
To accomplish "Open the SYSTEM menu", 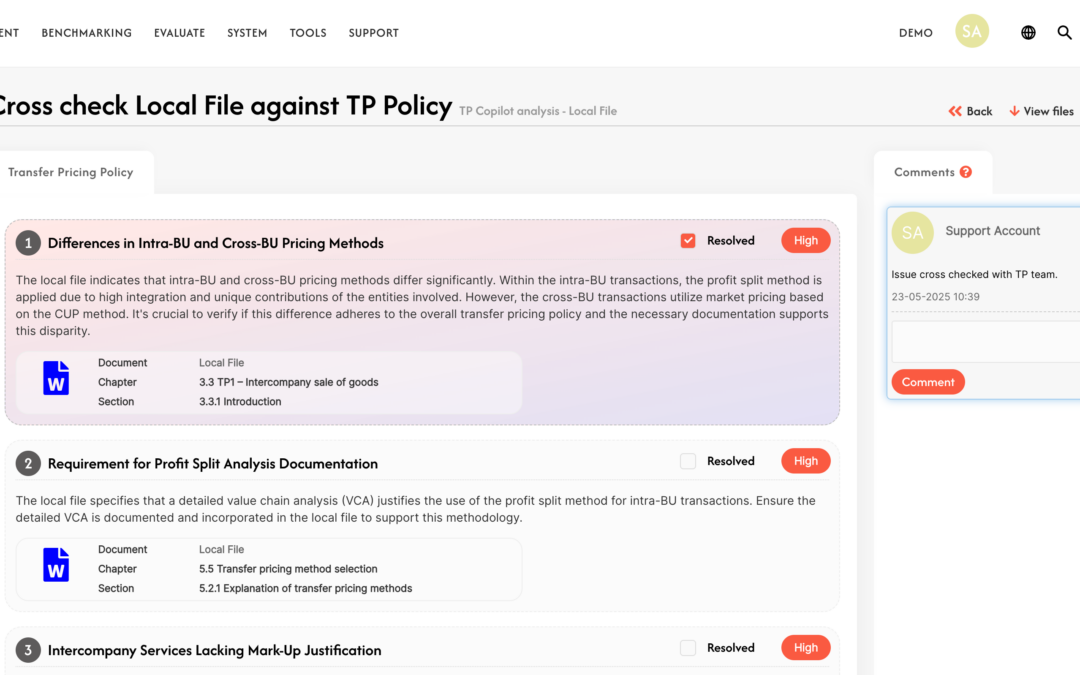I will click(x=247, y=33).
